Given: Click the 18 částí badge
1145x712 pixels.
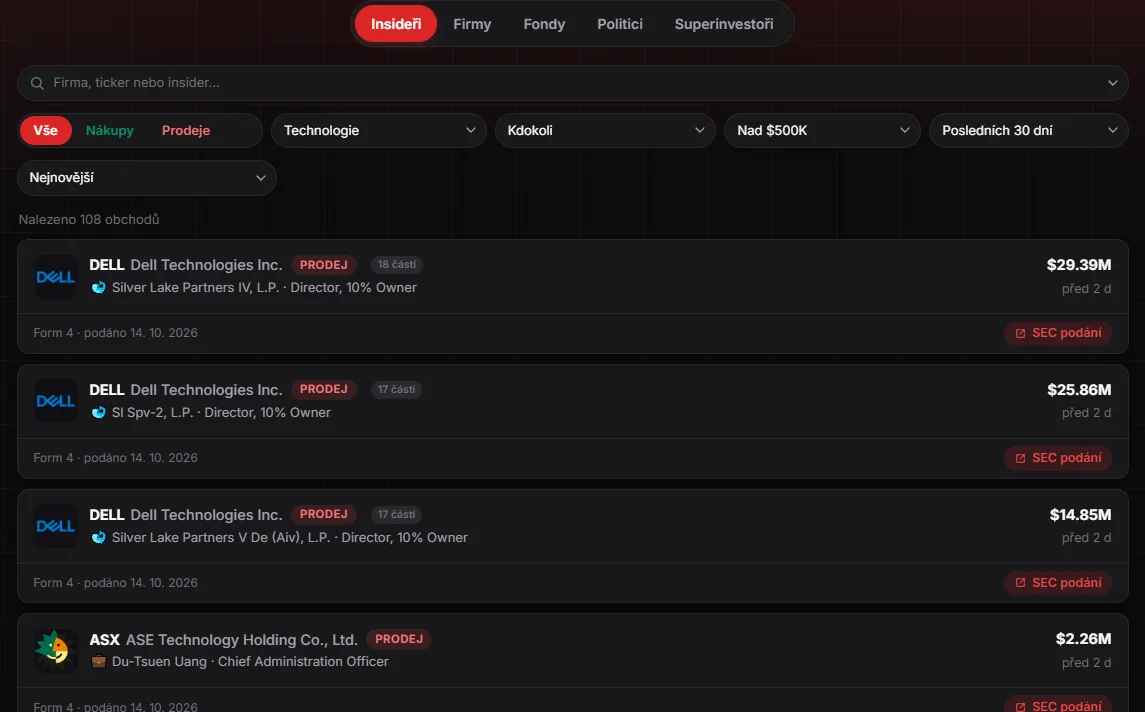Looking at the screenshot, I should point(397,264).
